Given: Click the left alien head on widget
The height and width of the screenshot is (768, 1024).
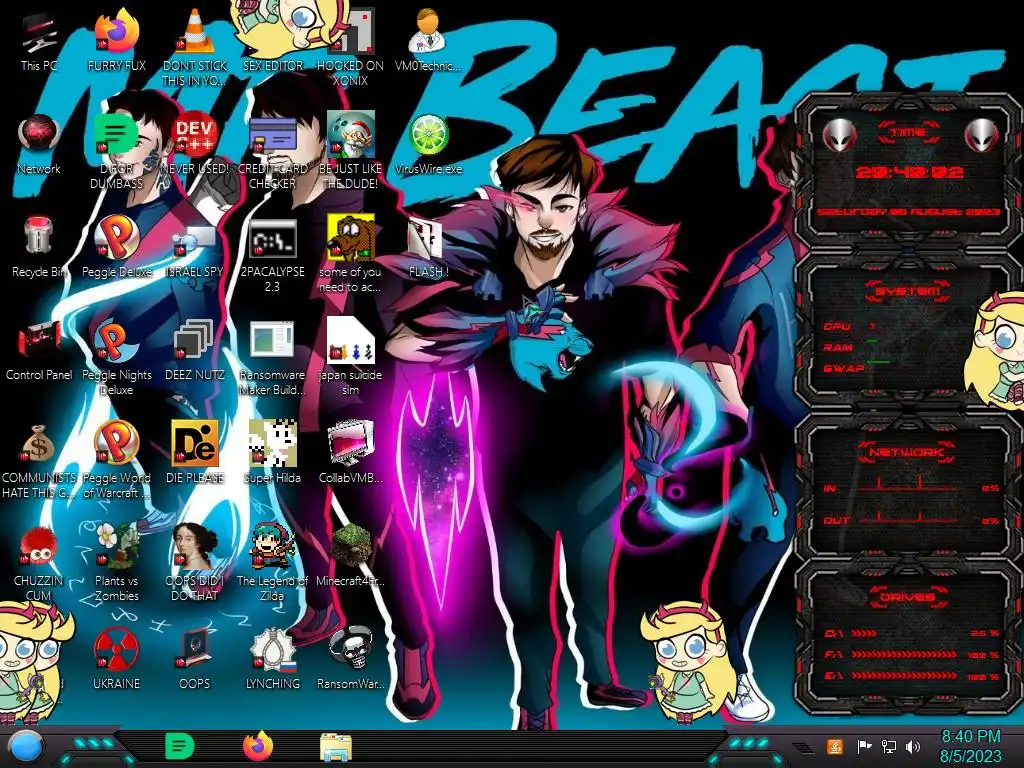Looking at the screenshot, I should point(839,136).
